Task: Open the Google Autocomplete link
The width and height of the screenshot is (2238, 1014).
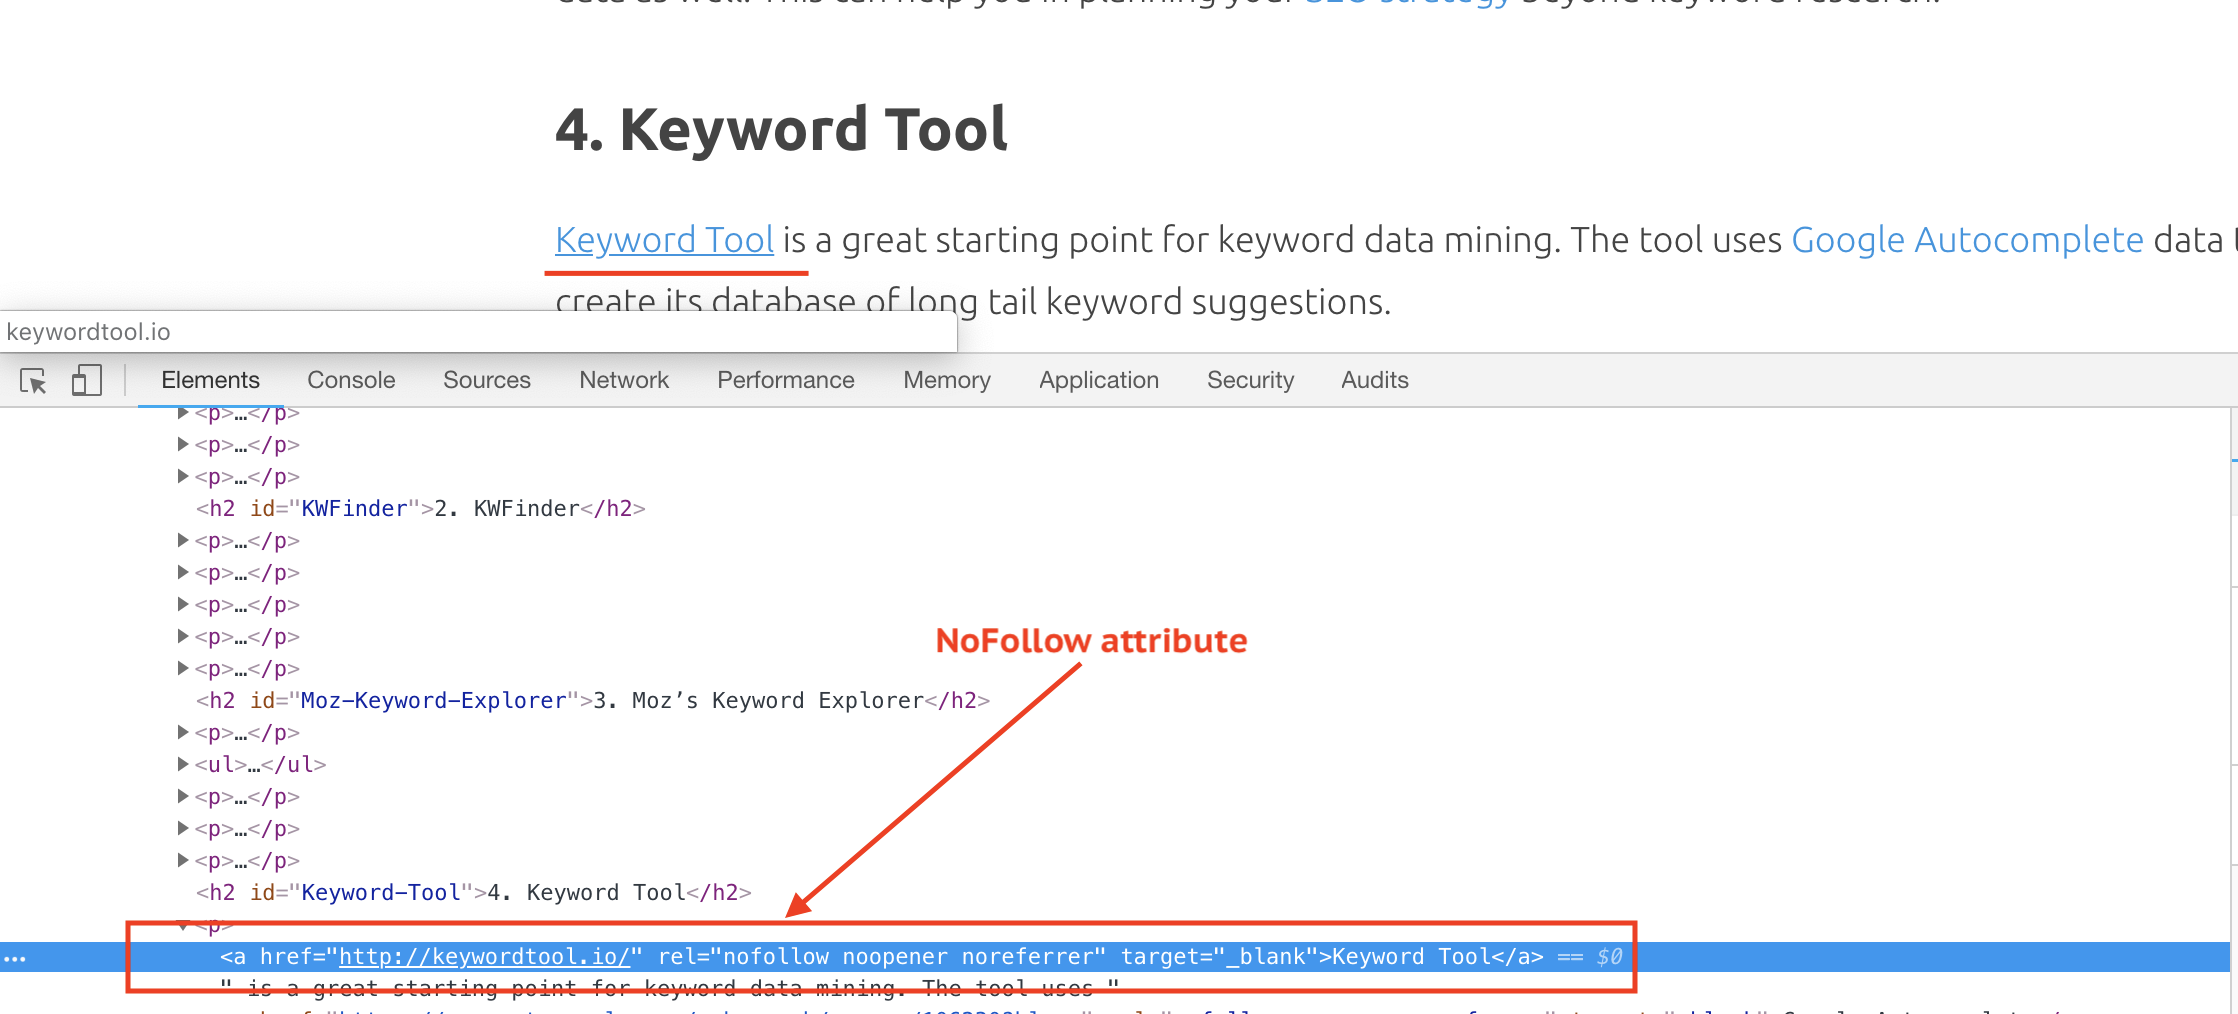Action: click(1967, 240)
